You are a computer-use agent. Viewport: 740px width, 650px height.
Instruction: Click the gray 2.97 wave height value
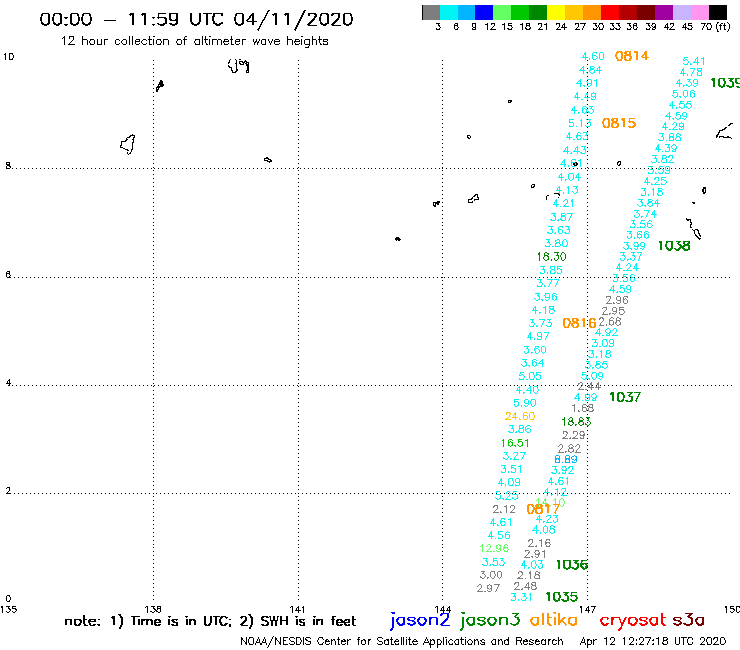click(x=488, y=589)
